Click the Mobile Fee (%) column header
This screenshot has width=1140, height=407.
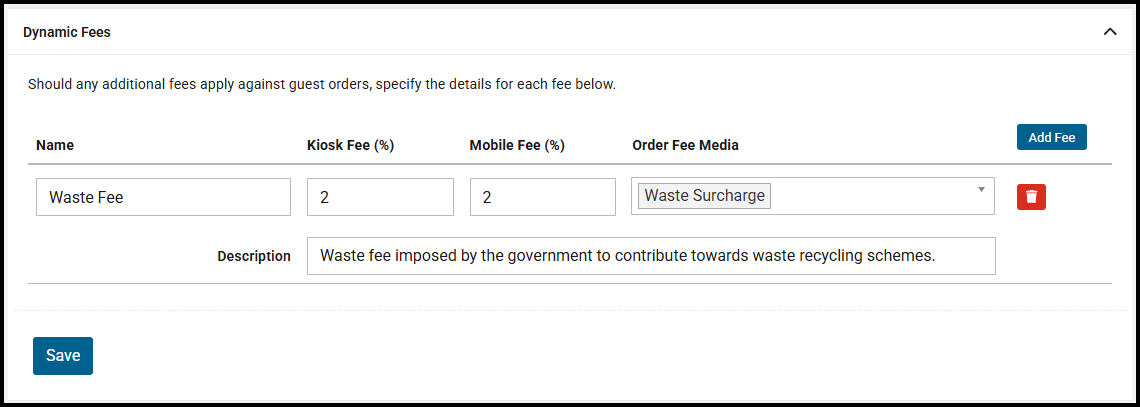[517, 145]
